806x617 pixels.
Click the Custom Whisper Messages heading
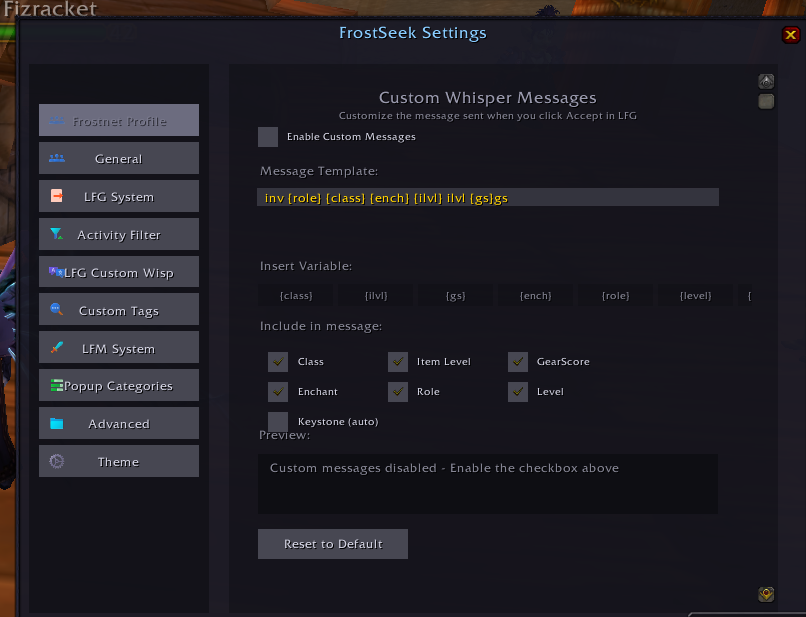[487, 98]
